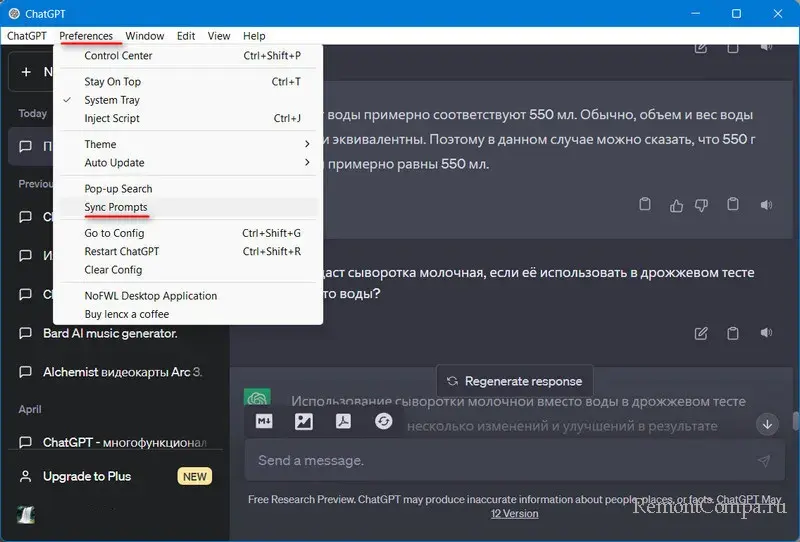
Task: Toggle the Inject Script menu option
Action: pos(112,118)
